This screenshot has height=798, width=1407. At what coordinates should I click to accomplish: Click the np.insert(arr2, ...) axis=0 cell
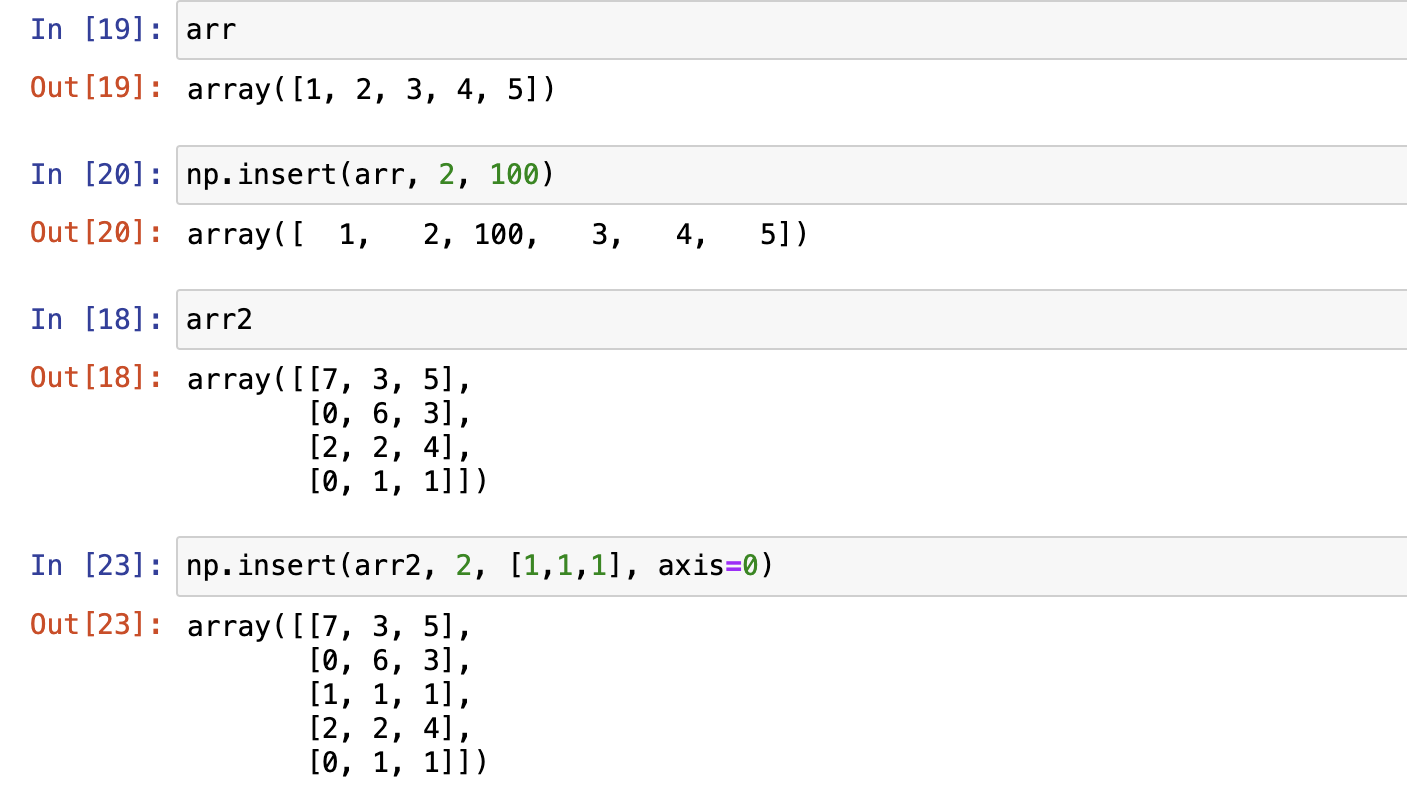(790, 566)
